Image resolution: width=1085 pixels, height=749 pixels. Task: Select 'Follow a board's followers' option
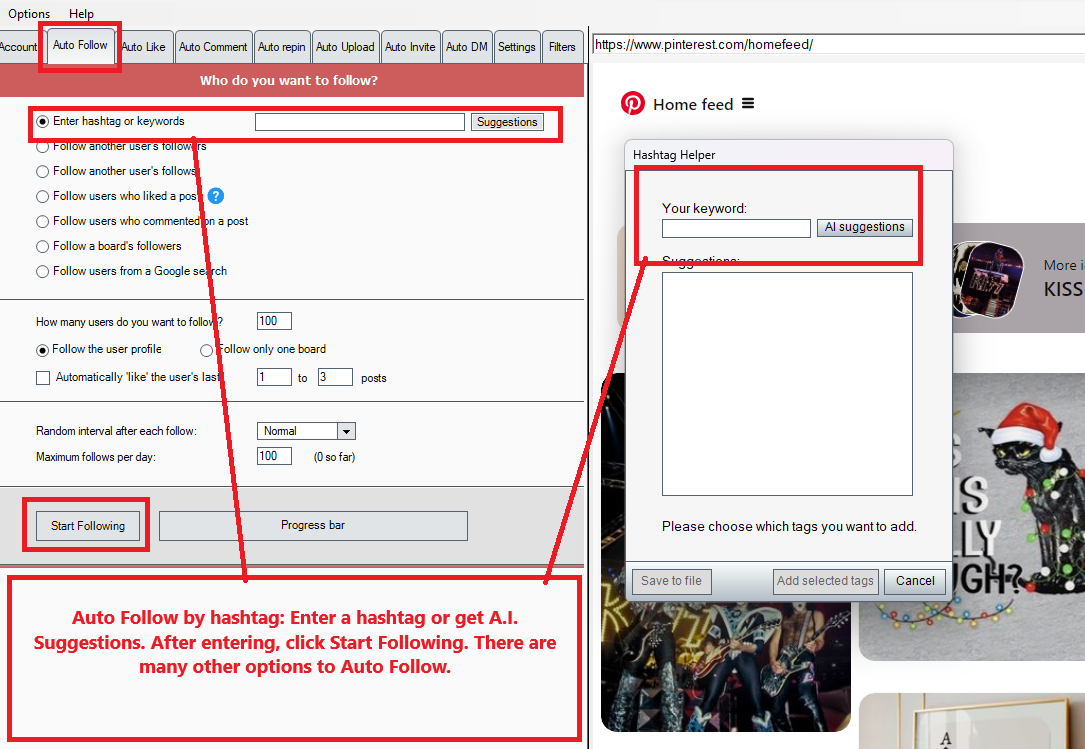click(43, 246)
